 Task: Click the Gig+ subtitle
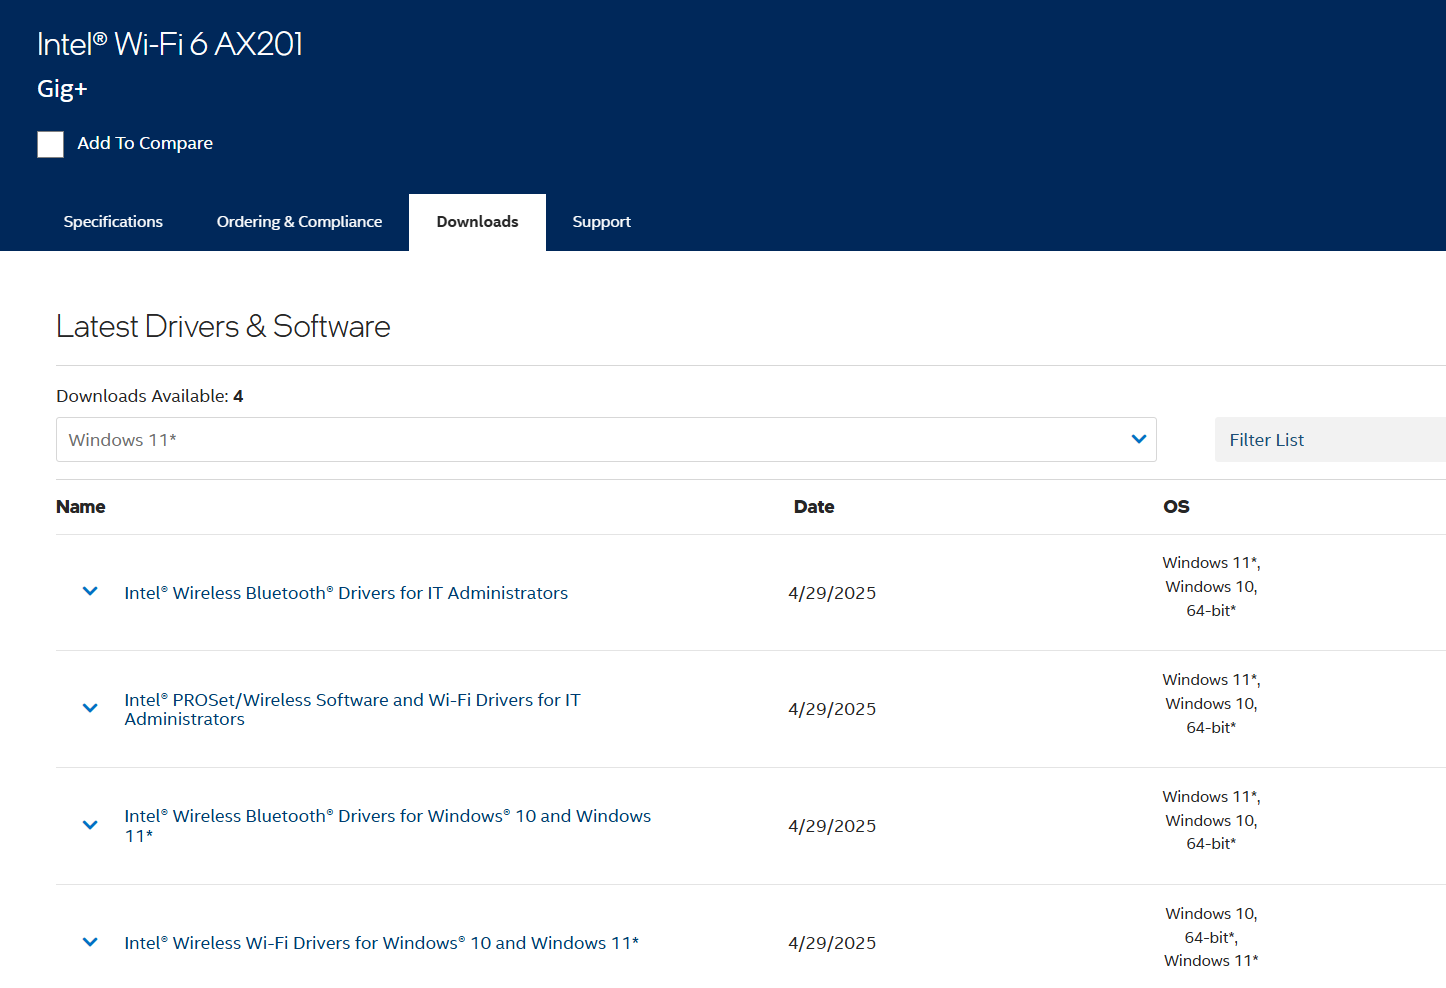coord(62,89)
